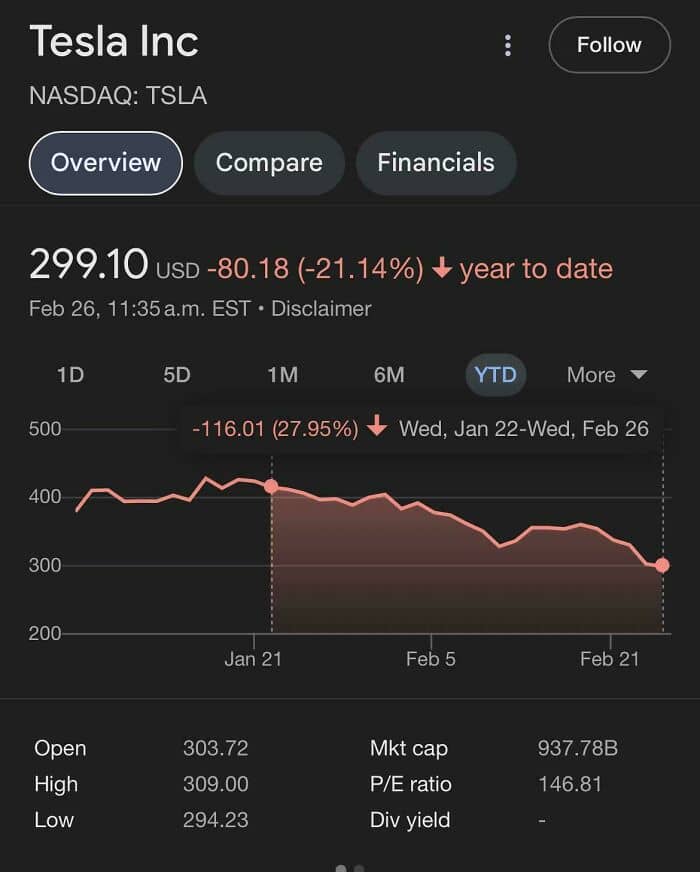The width and height of the screenshot is (700, 872).
Task: Select the YTD range chip
Action: (496, 375)
